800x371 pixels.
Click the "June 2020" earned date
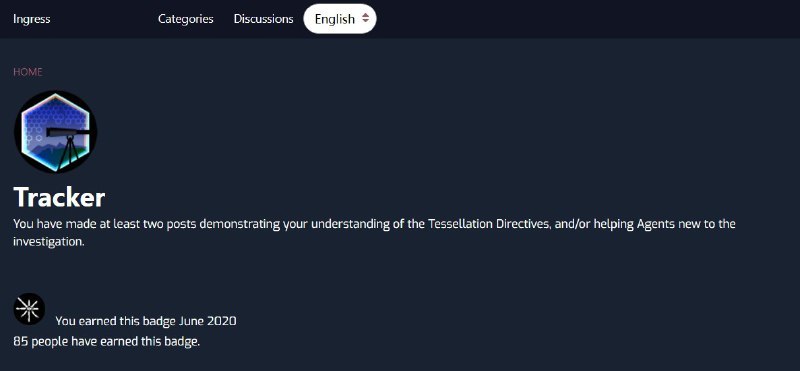click(x=208, y=321)
